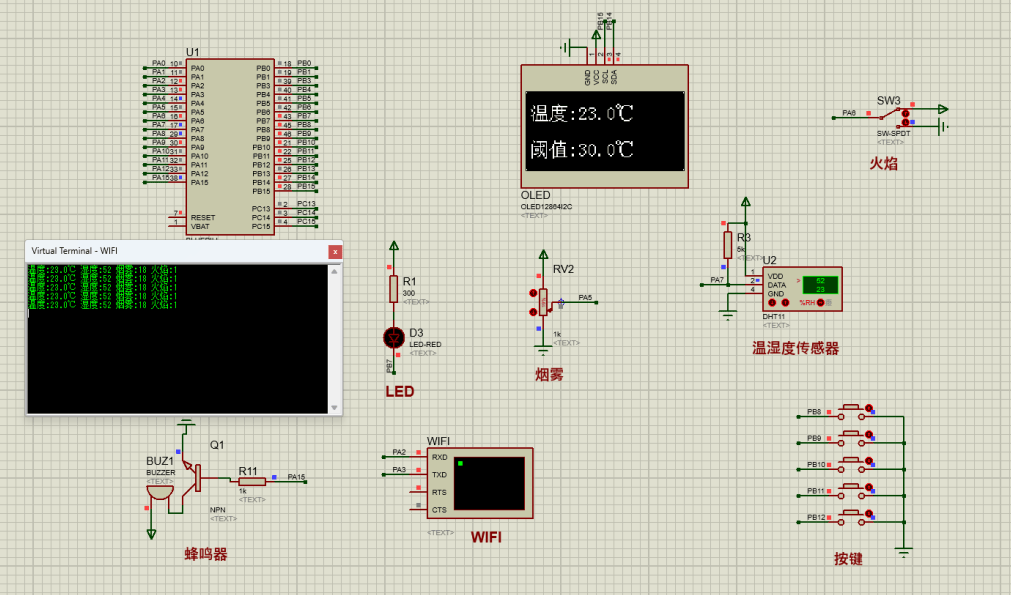This screenshot has width=1011, height=595.
Task: Click the WIFI virtual terminal module screen
Action: click(488, 483)
